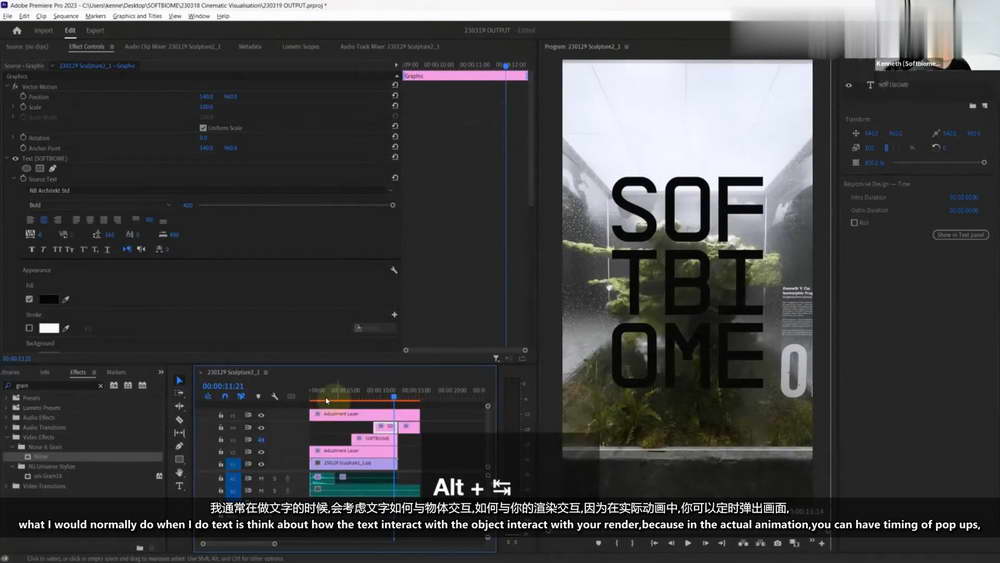Enable the Stroke checkbox
This screenshot has height=563, width=1000.
(29, 328)
